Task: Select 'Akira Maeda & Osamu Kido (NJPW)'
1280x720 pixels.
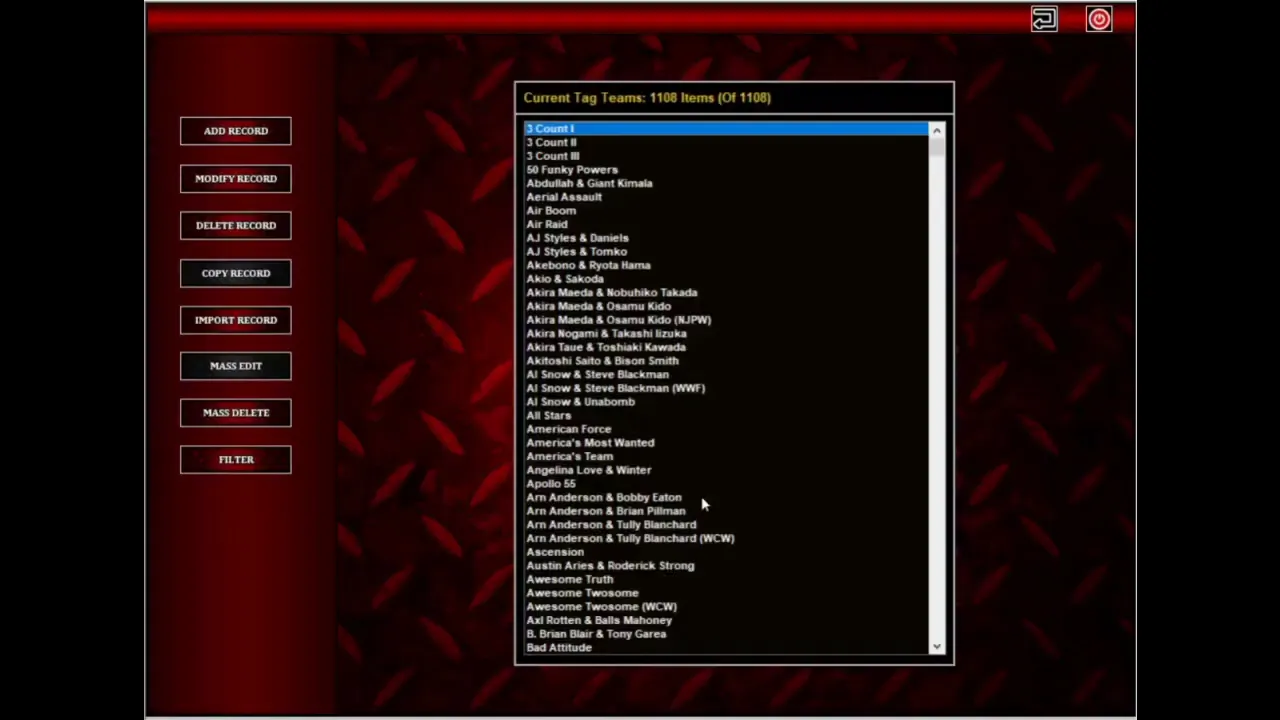Action: point(727,320)
